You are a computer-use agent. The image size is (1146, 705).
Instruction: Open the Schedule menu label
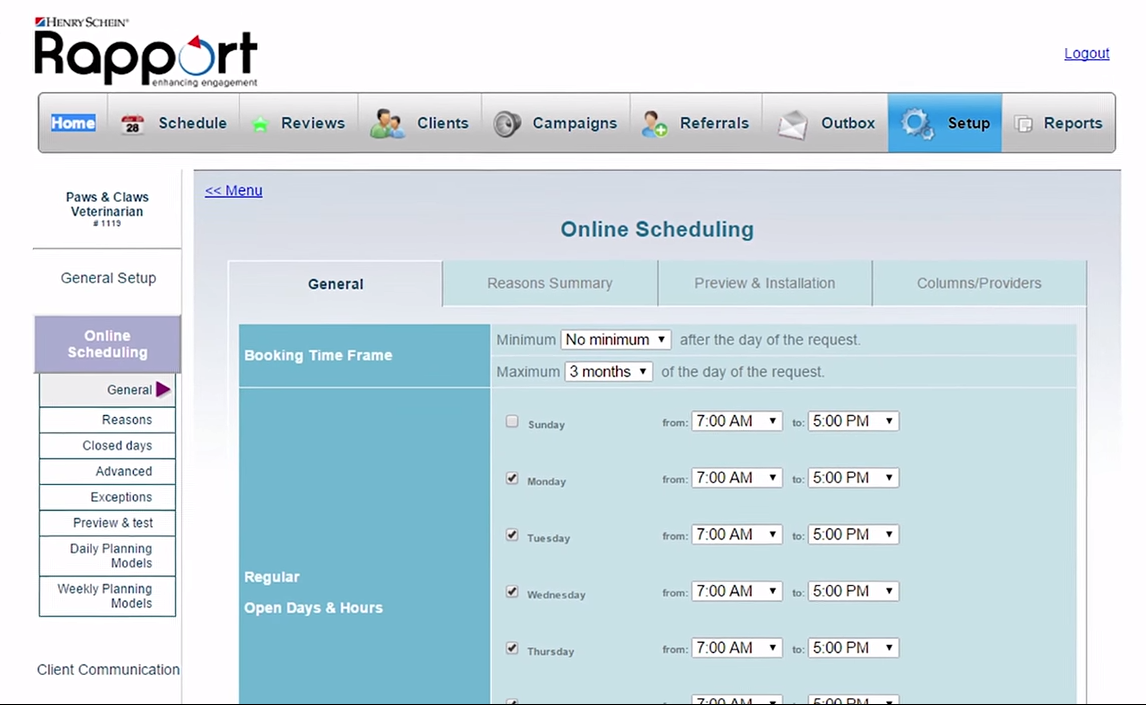click(192, 123)
